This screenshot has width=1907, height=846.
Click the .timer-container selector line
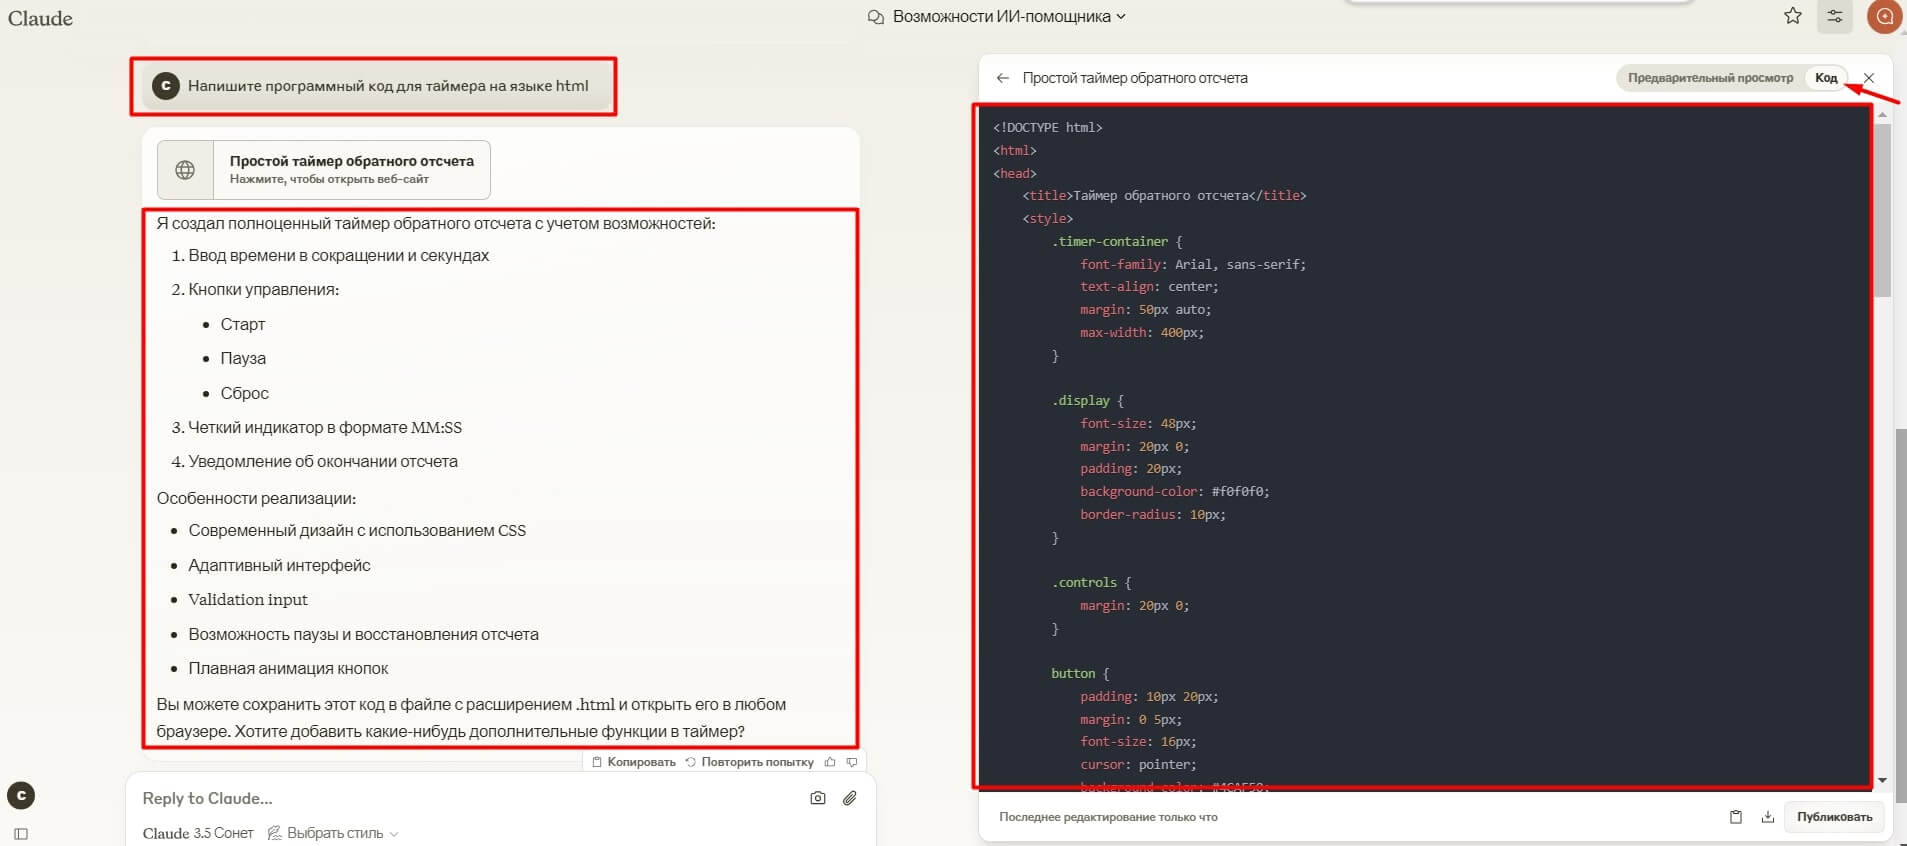[x=1117, y=241]
